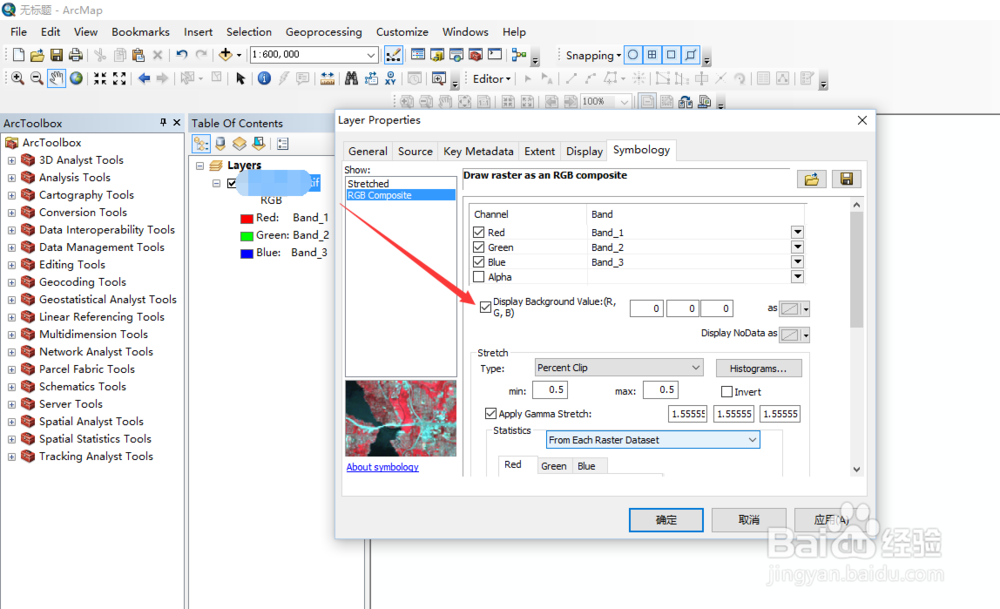This screenshot has height=609, width=1000.
Task: Click the Go To XY icon
Action: [390, 78]
